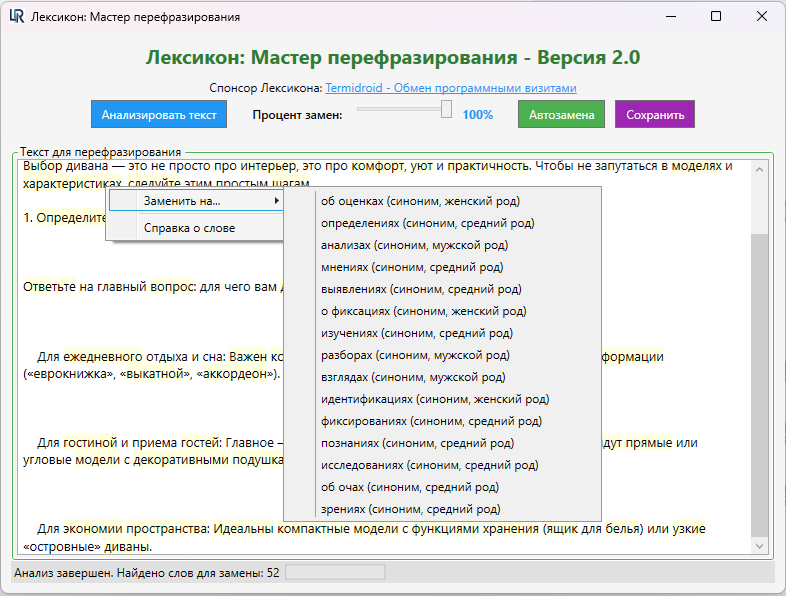Click the text scrollbar up arrow
786x596 pixels.
(759, 169)
